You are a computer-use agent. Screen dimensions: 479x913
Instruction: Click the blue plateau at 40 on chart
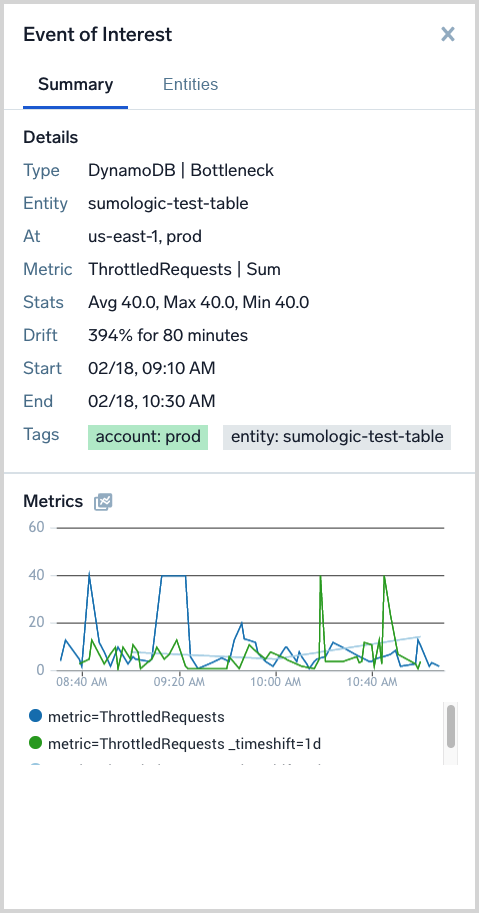coord(173,576)
